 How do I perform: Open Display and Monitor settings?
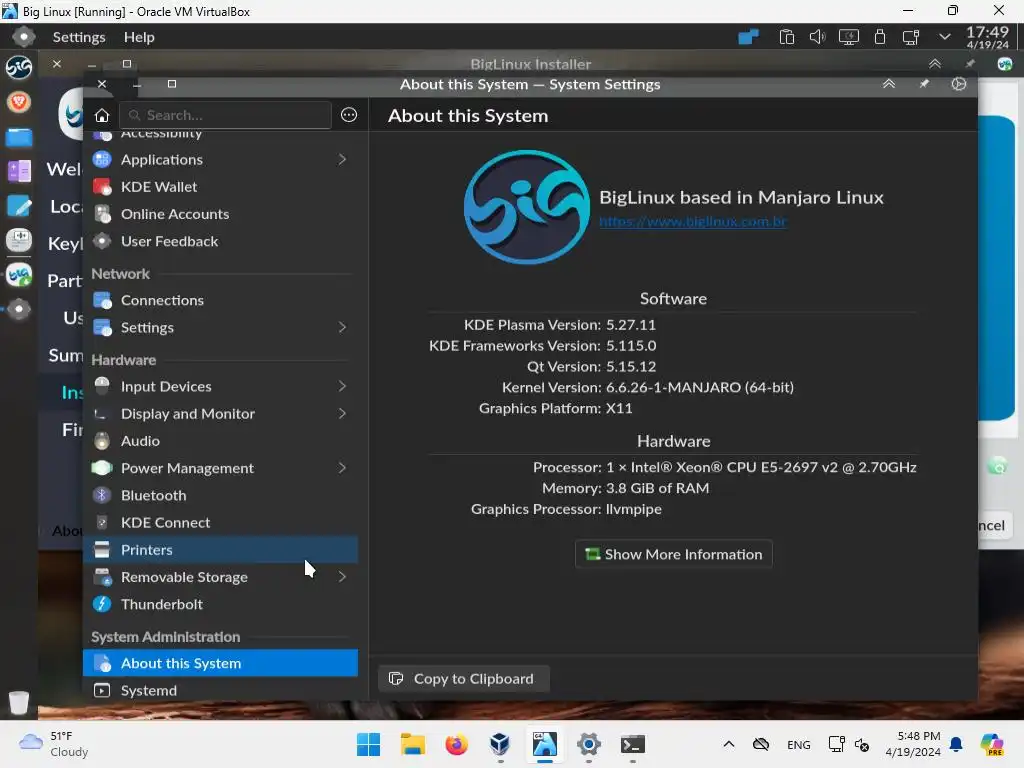coord(221,414)
